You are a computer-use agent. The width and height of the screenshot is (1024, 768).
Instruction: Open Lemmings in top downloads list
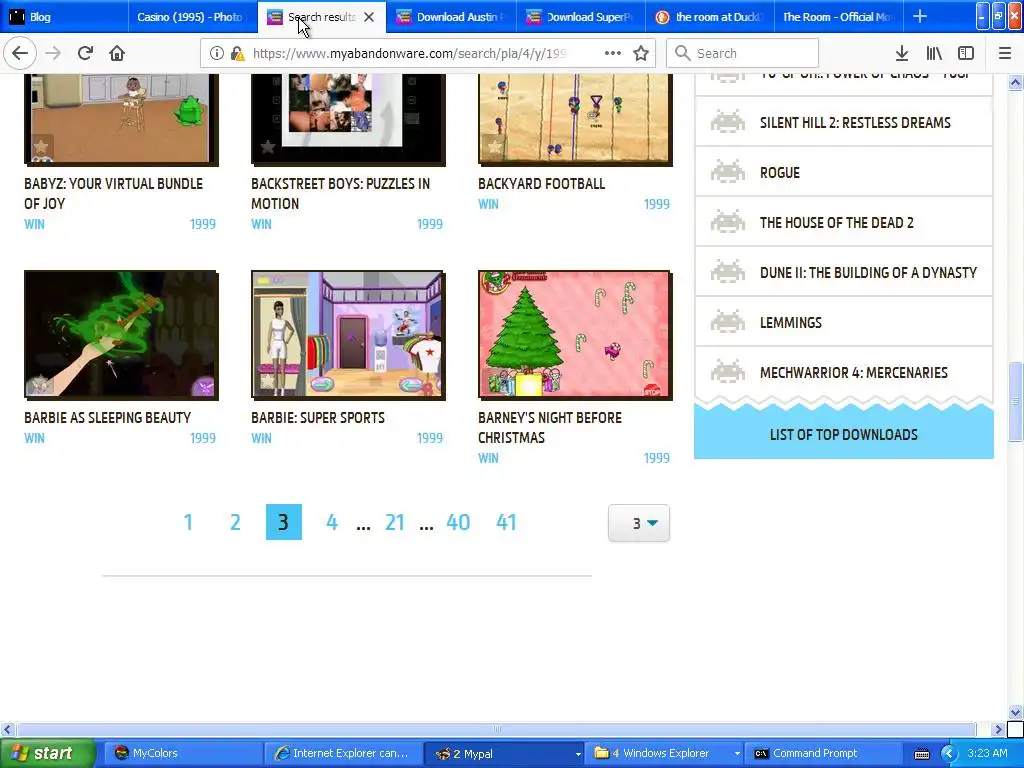pyautogui.click(x=791, y=323)
